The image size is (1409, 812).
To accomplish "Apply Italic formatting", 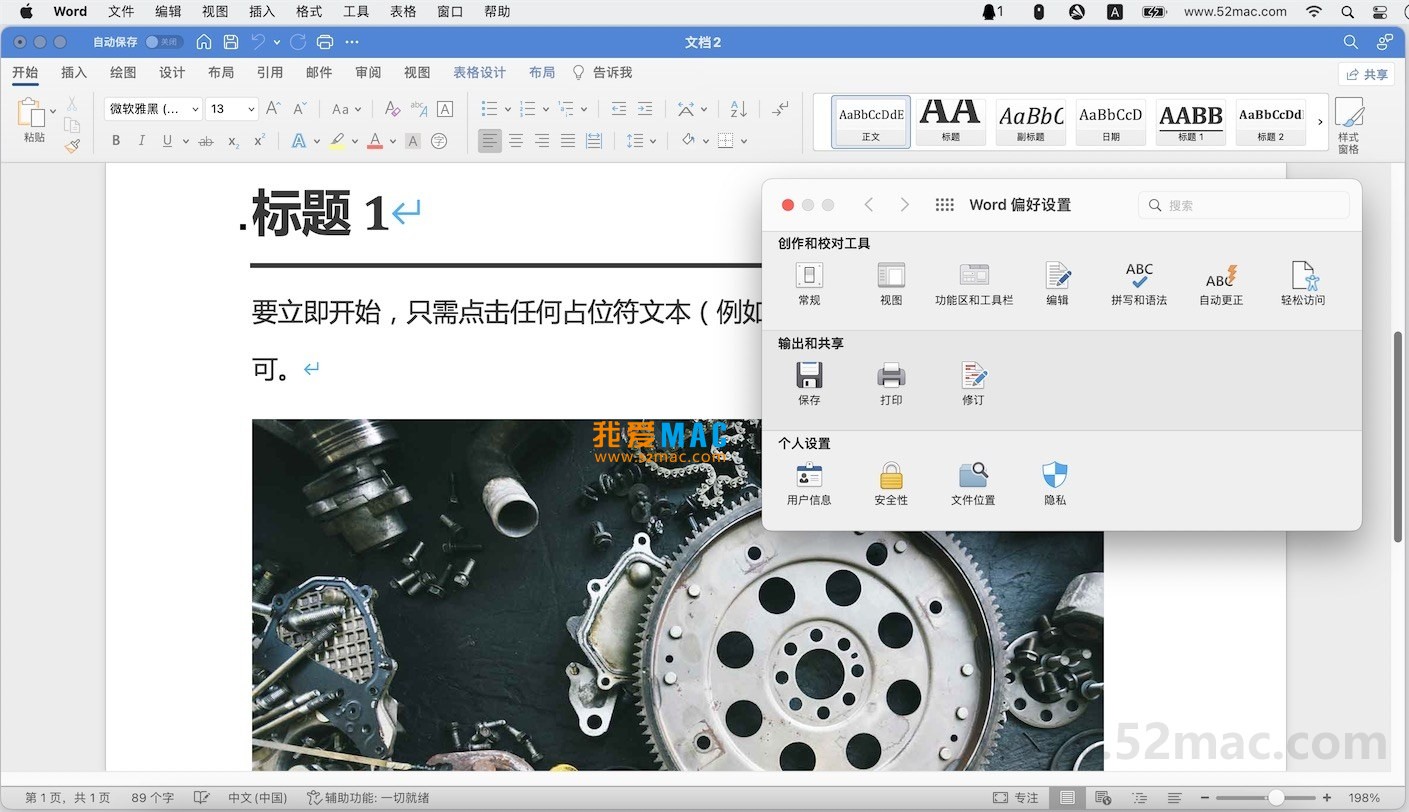I will 142,141.
